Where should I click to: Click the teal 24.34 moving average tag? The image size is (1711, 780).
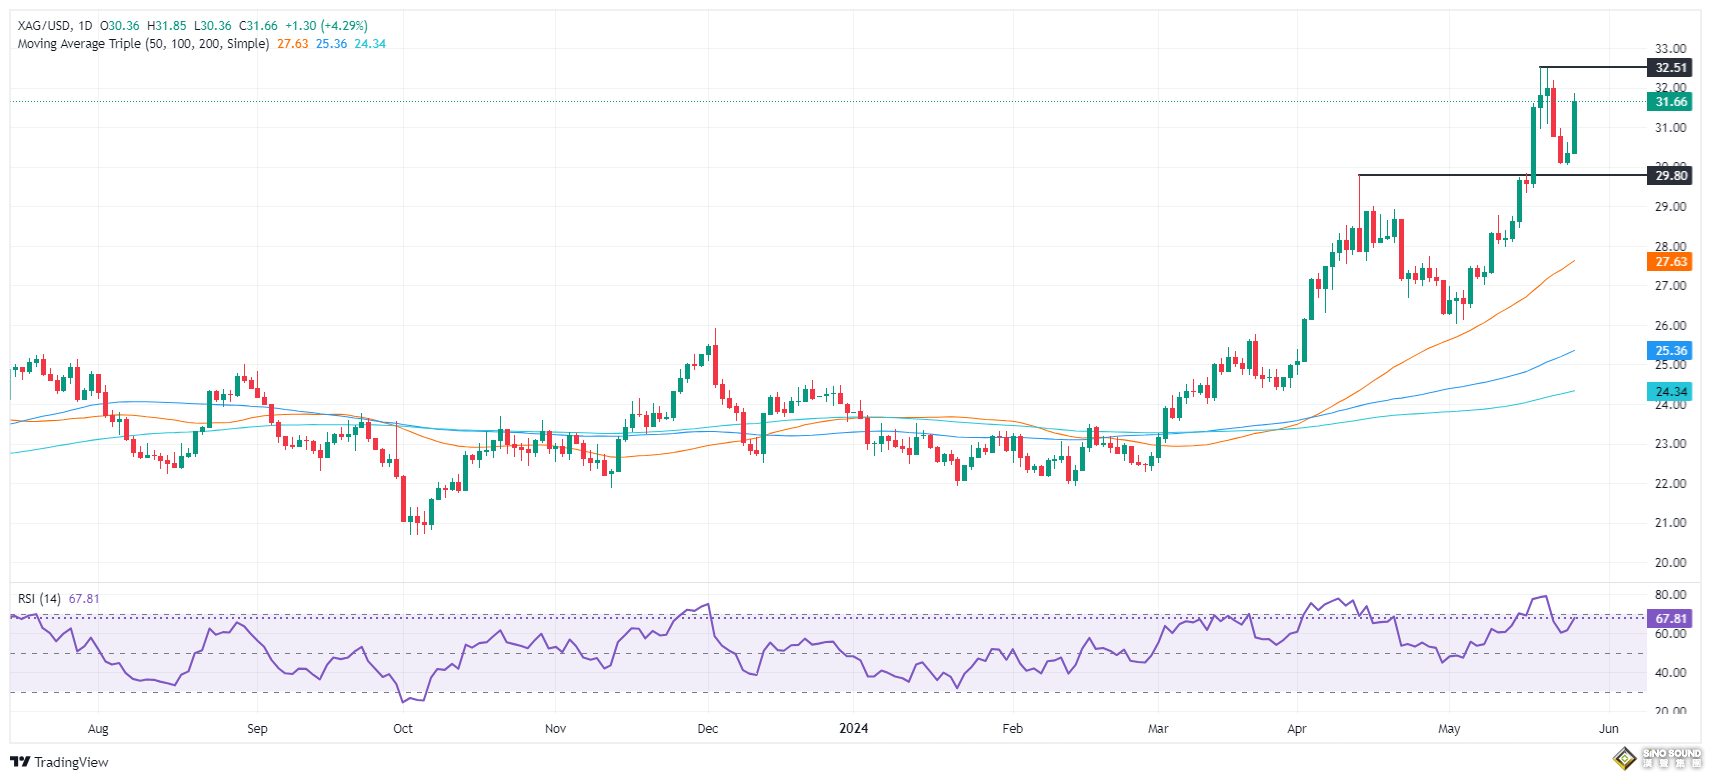point(1670,392)
